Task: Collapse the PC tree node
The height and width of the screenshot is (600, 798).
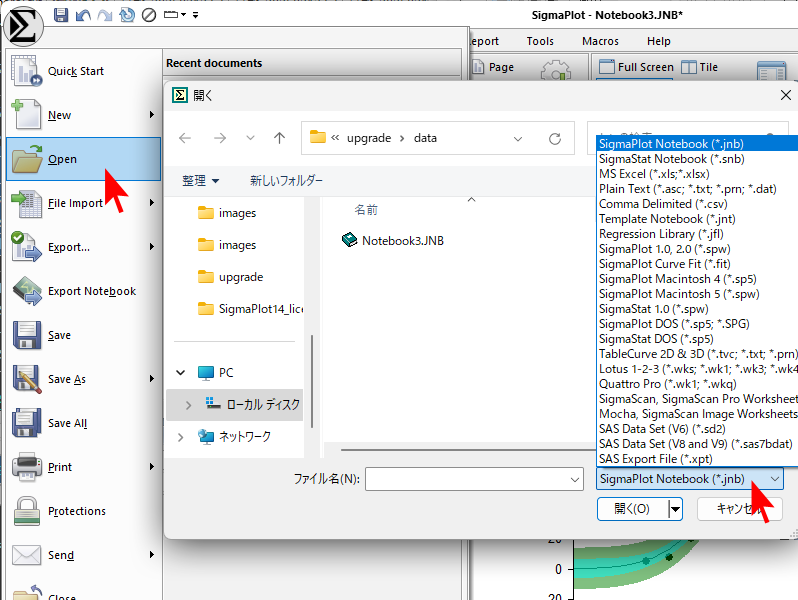Action: [181, 372]
